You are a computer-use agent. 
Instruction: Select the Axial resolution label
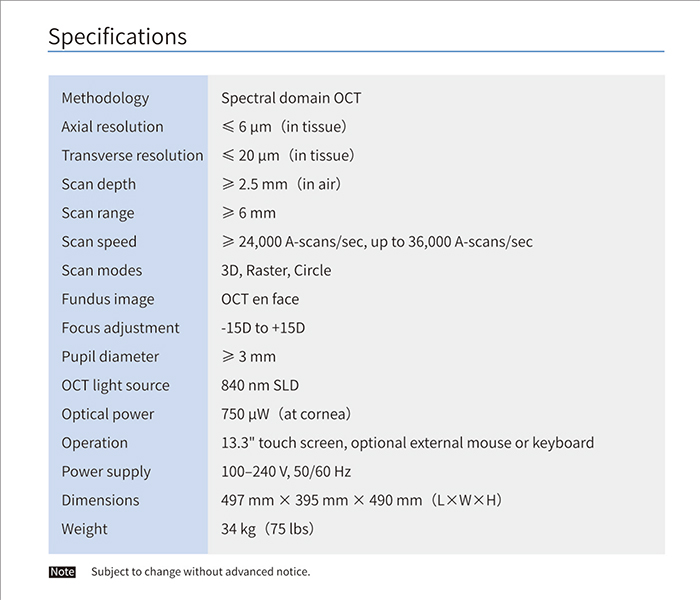(112, 127)
